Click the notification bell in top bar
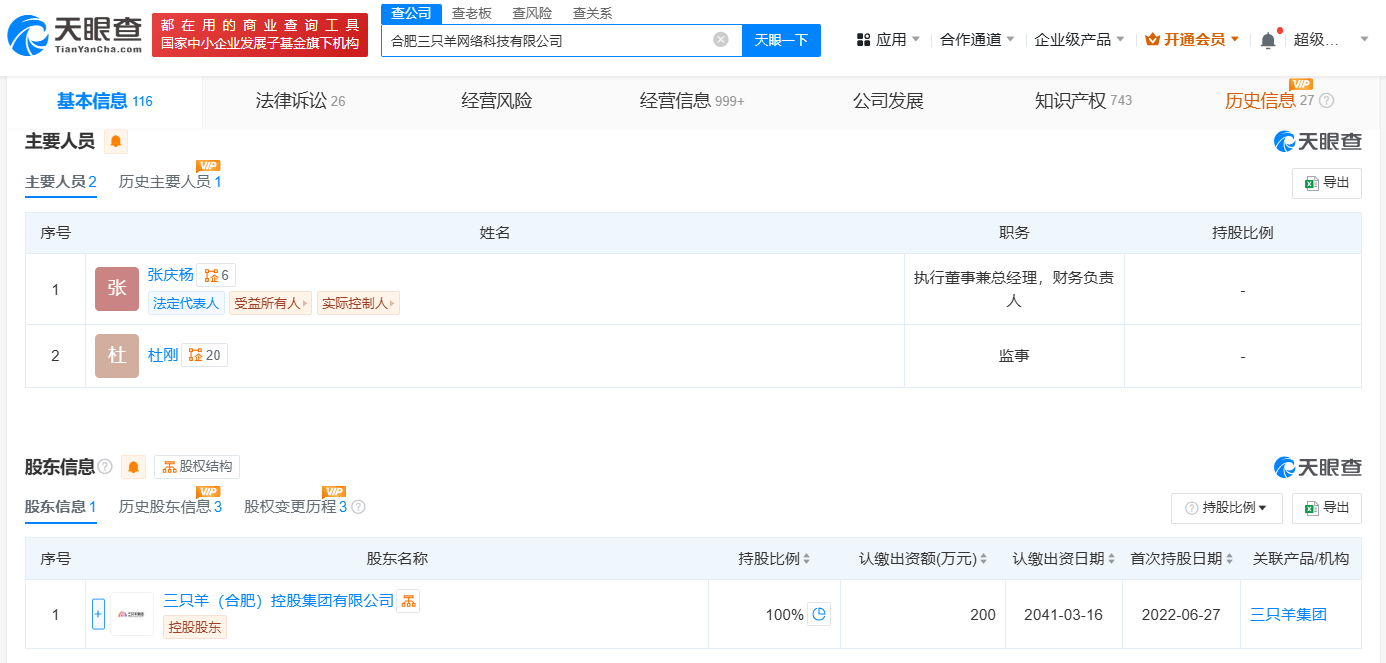This screenshot has width=1386, height=663. click(1268, 40)
